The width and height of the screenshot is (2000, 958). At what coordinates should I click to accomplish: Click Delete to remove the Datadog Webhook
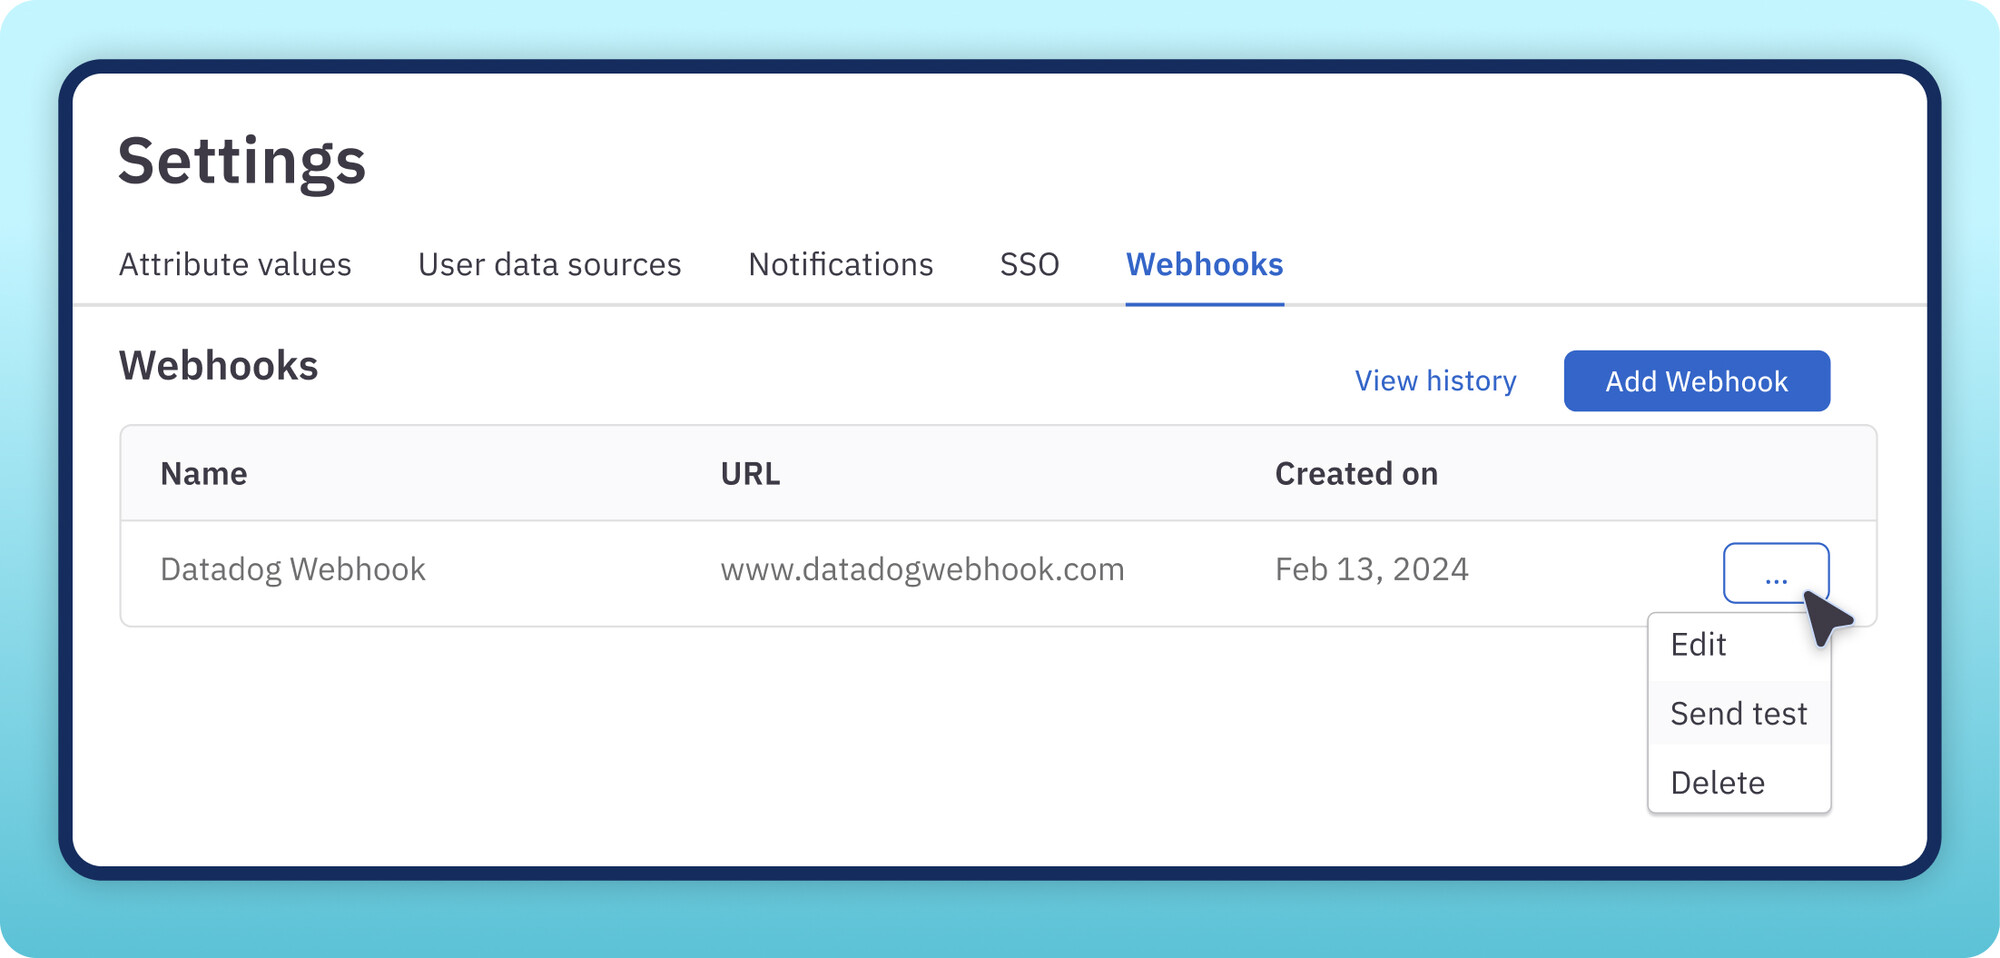click(1718, 782)
